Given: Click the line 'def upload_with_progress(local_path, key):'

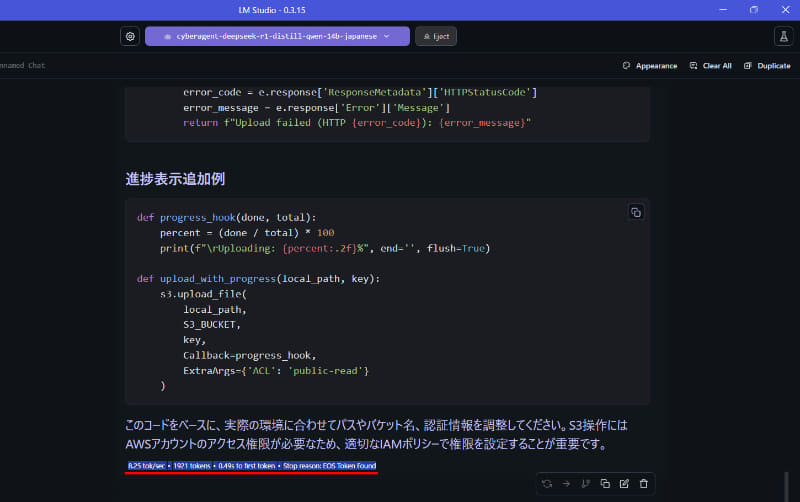Looking at the screenshot, I should pyautogui.click(x=258, y=279).
